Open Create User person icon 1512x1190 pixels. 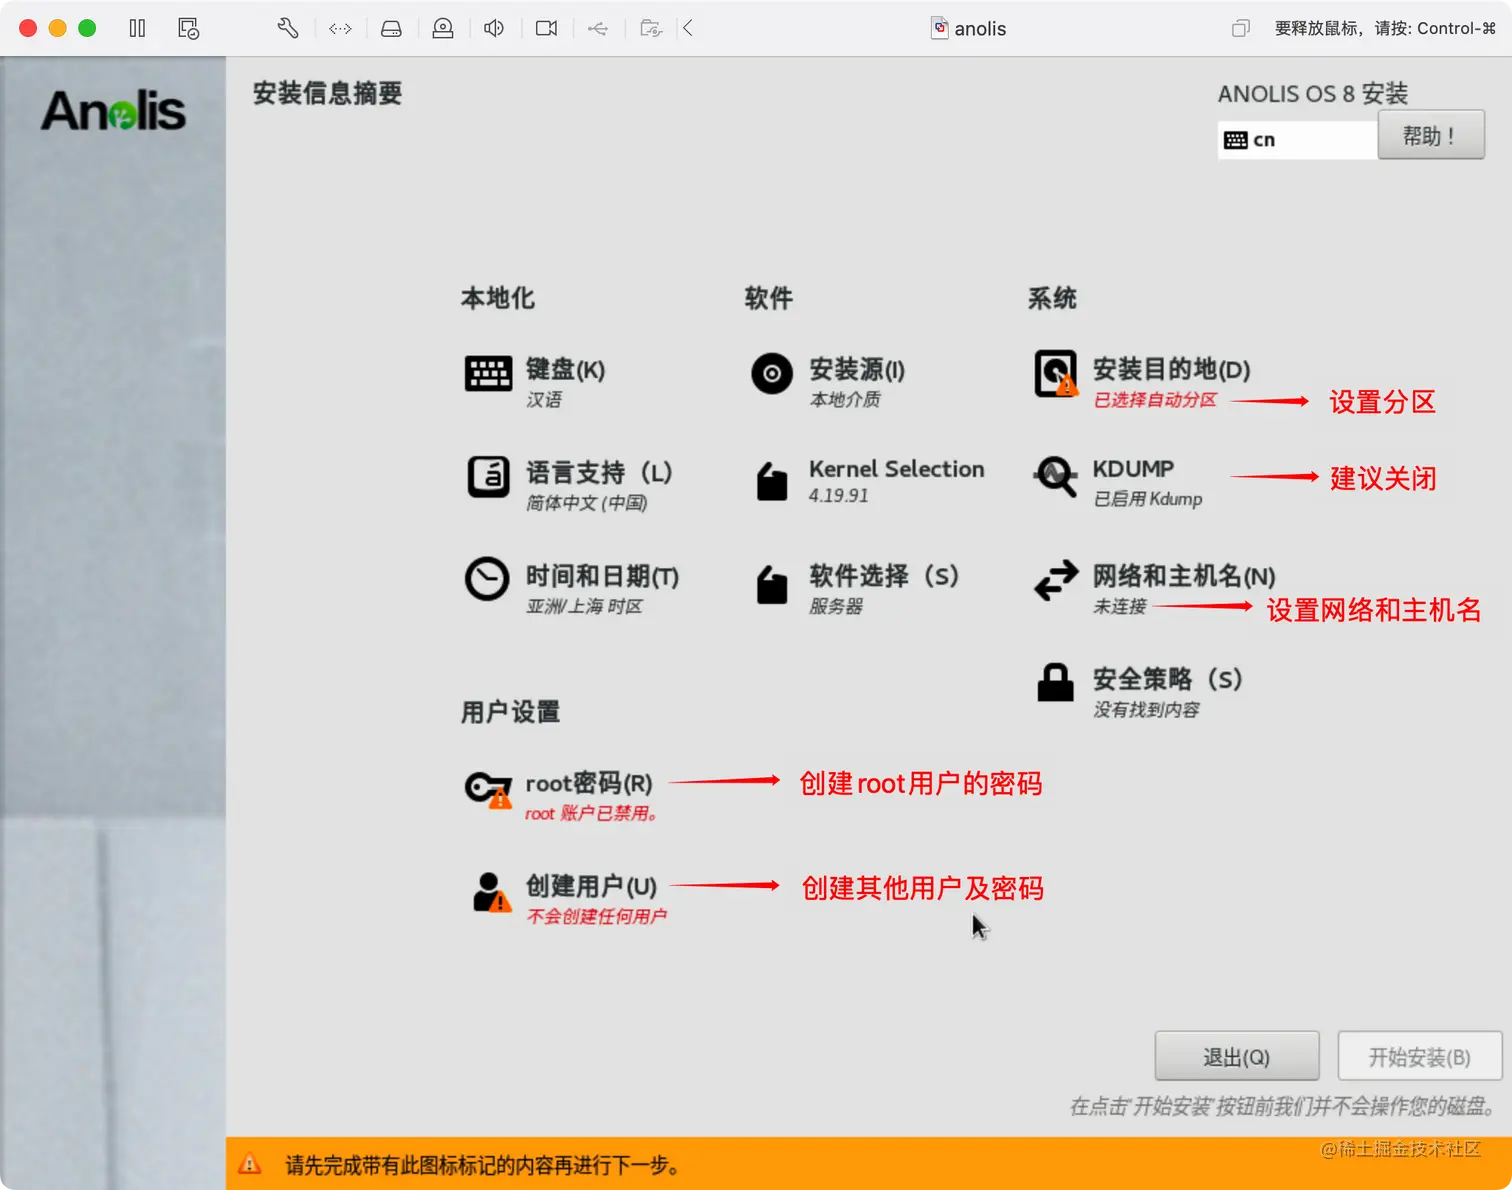tap(491, 892)
